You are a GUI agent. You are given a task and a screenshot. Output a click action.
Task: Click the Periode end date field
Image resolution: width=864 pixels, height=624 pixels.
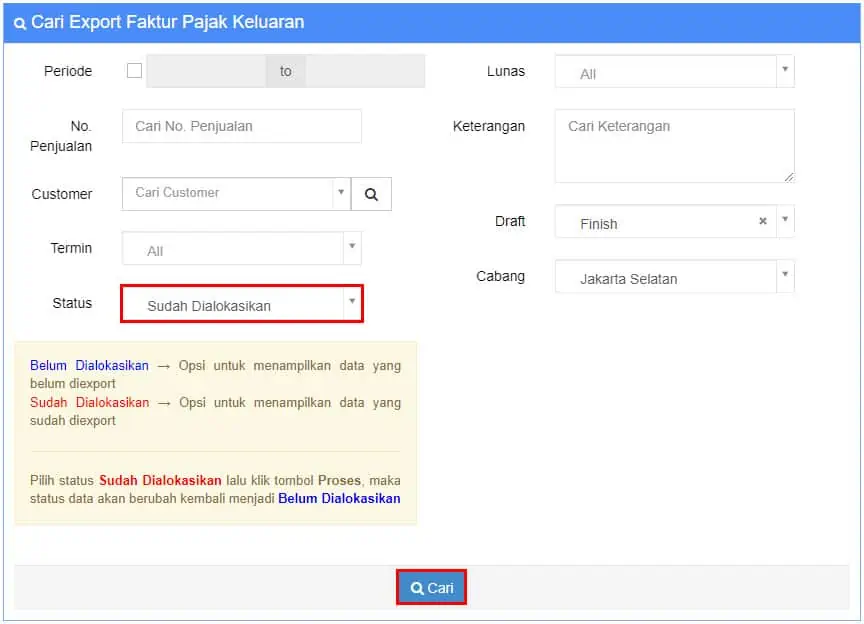[x=365, y=71]
